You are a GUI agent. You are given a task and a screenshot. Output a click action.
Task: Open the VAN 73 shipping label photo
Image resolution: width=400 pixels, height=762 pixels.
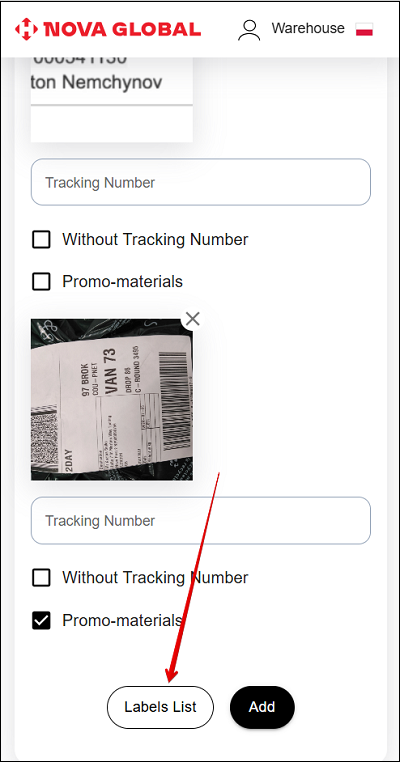pyautogui.click(x=112, y=399)
